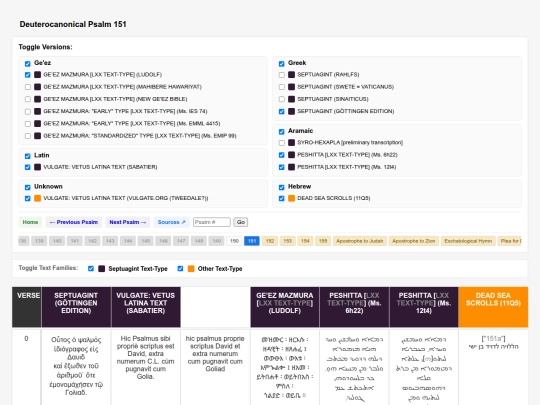This screenshot has width=540, height=405.
Task: Navigate to Previous Psalm
Action: coord(74,222)
